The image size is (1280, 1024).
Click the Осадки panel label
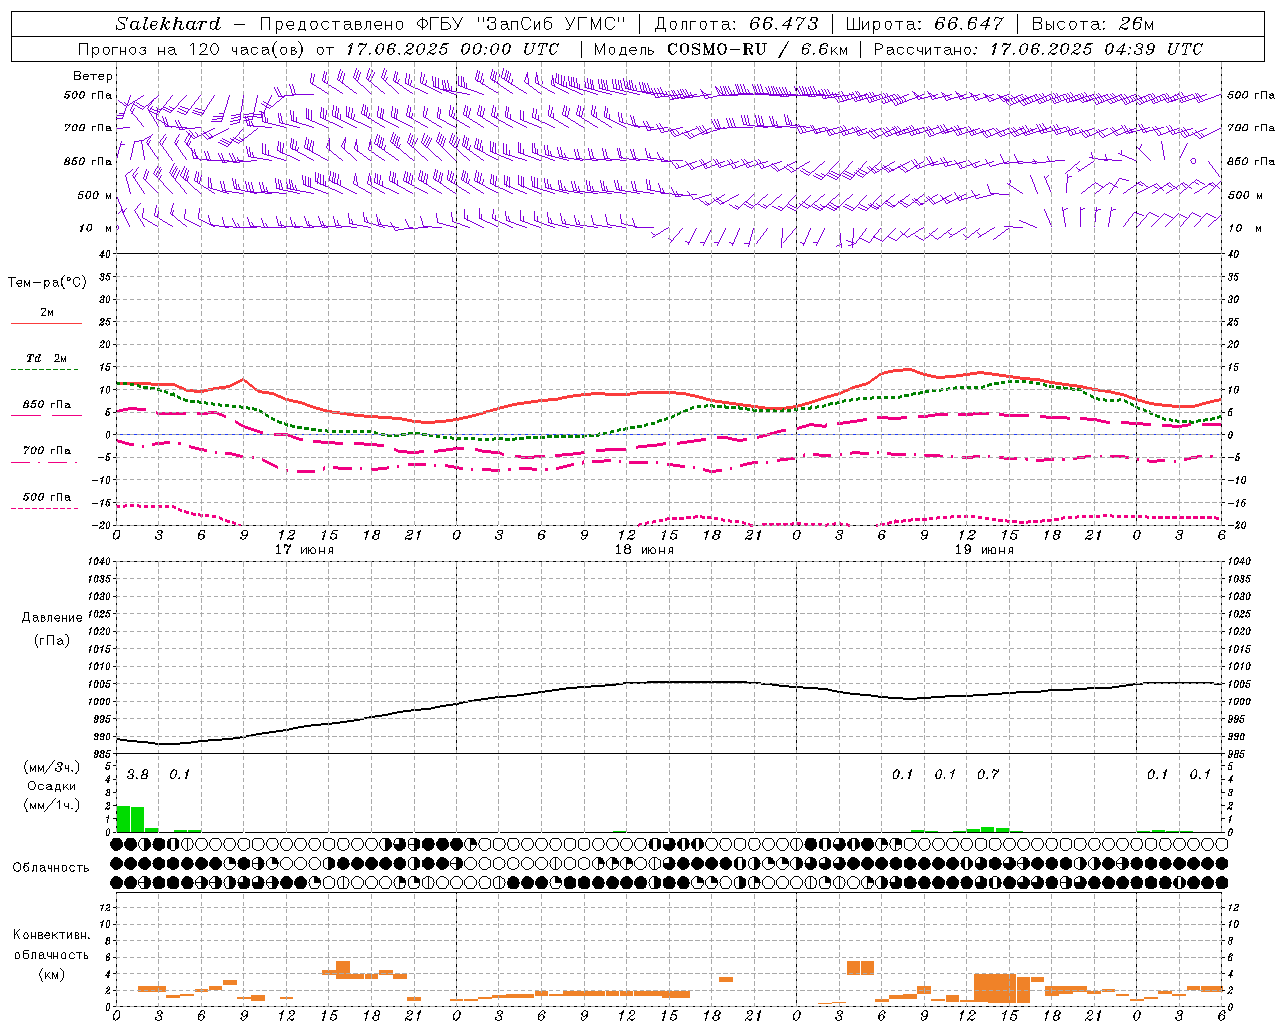[52, 786]
